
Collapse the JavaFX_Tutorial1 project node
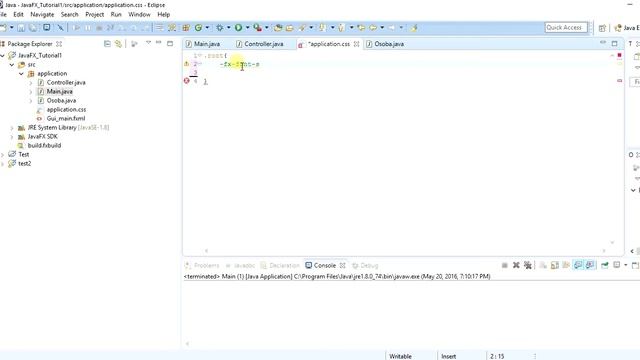pos(3,56)
